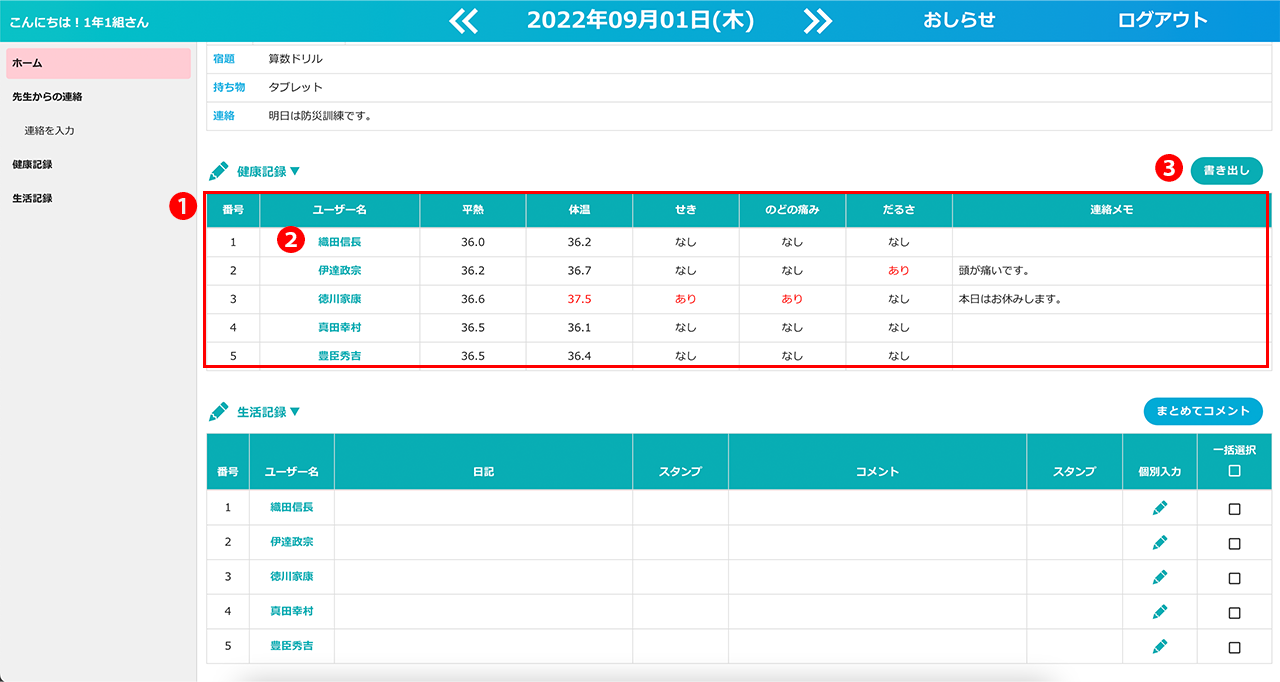Open individual comment entry for 豊臣秀吉
Image resolution: width=1280 pixels, height=682 pixels.
pyautogui.click(x=1159, y=646)
